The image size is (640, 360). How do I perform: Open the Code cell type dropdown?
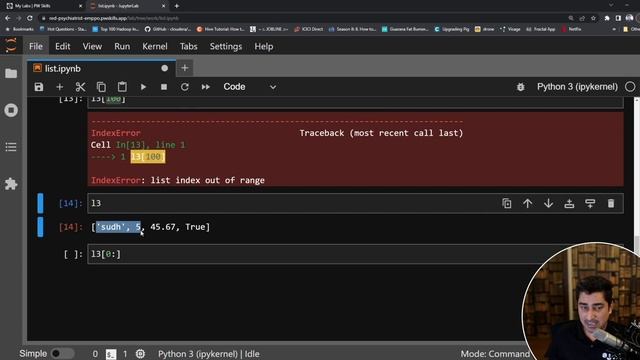(250, 87)
